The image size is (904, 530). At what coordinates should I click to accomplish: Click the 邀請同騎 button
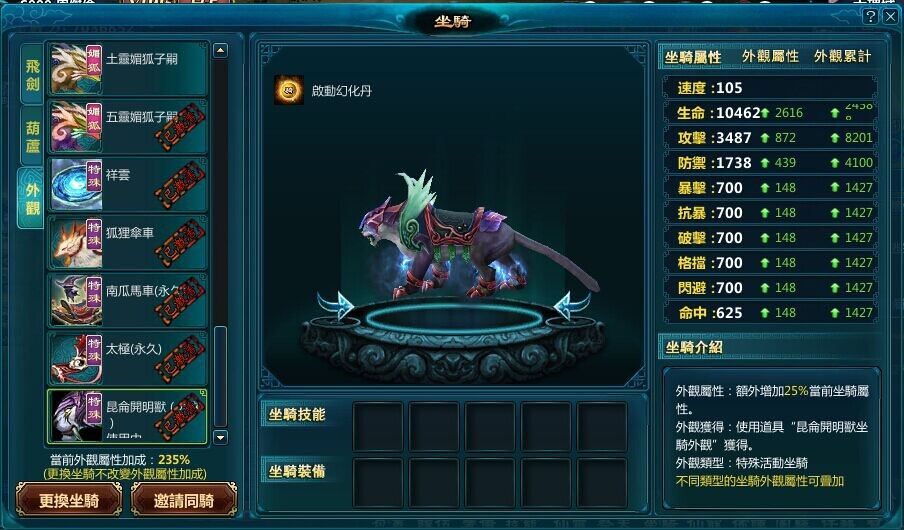pyautogui.click(x=184, y=499)
